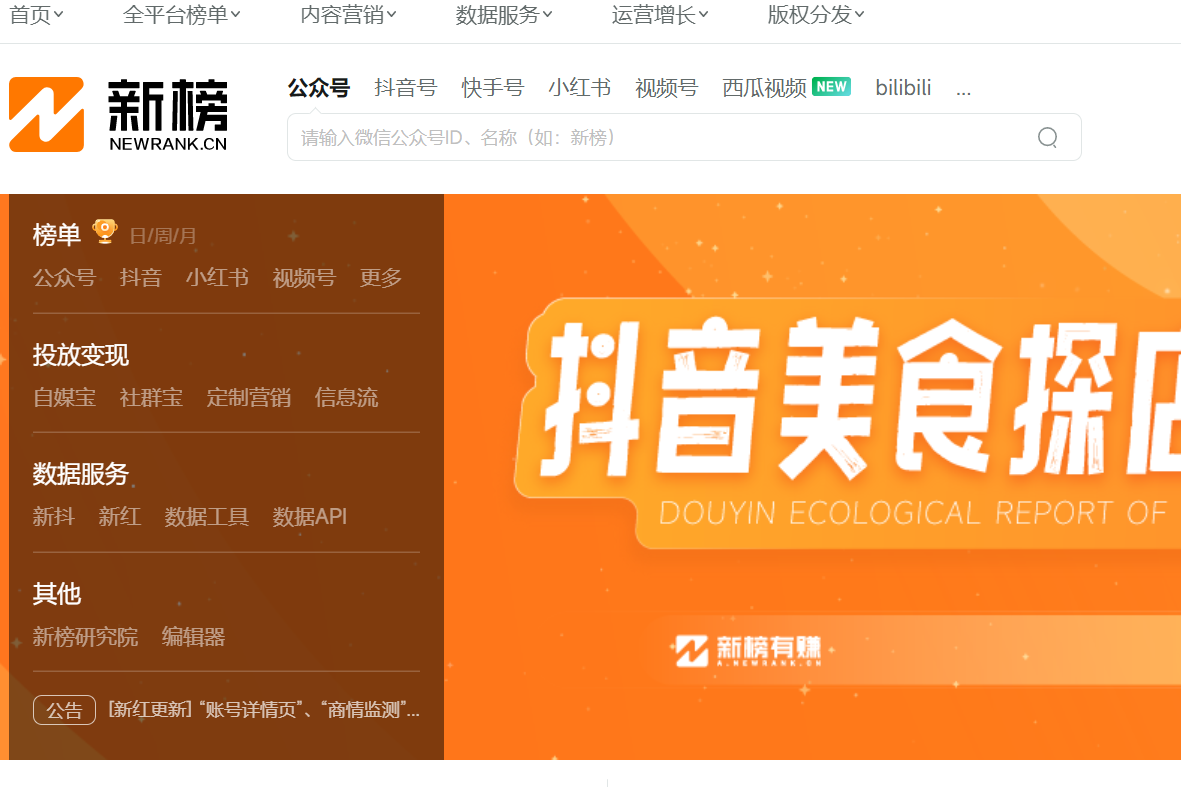This screenshot has height=787, width=1181.
Task: Select the bilibili search tab
Action: (x=903, y=88)
